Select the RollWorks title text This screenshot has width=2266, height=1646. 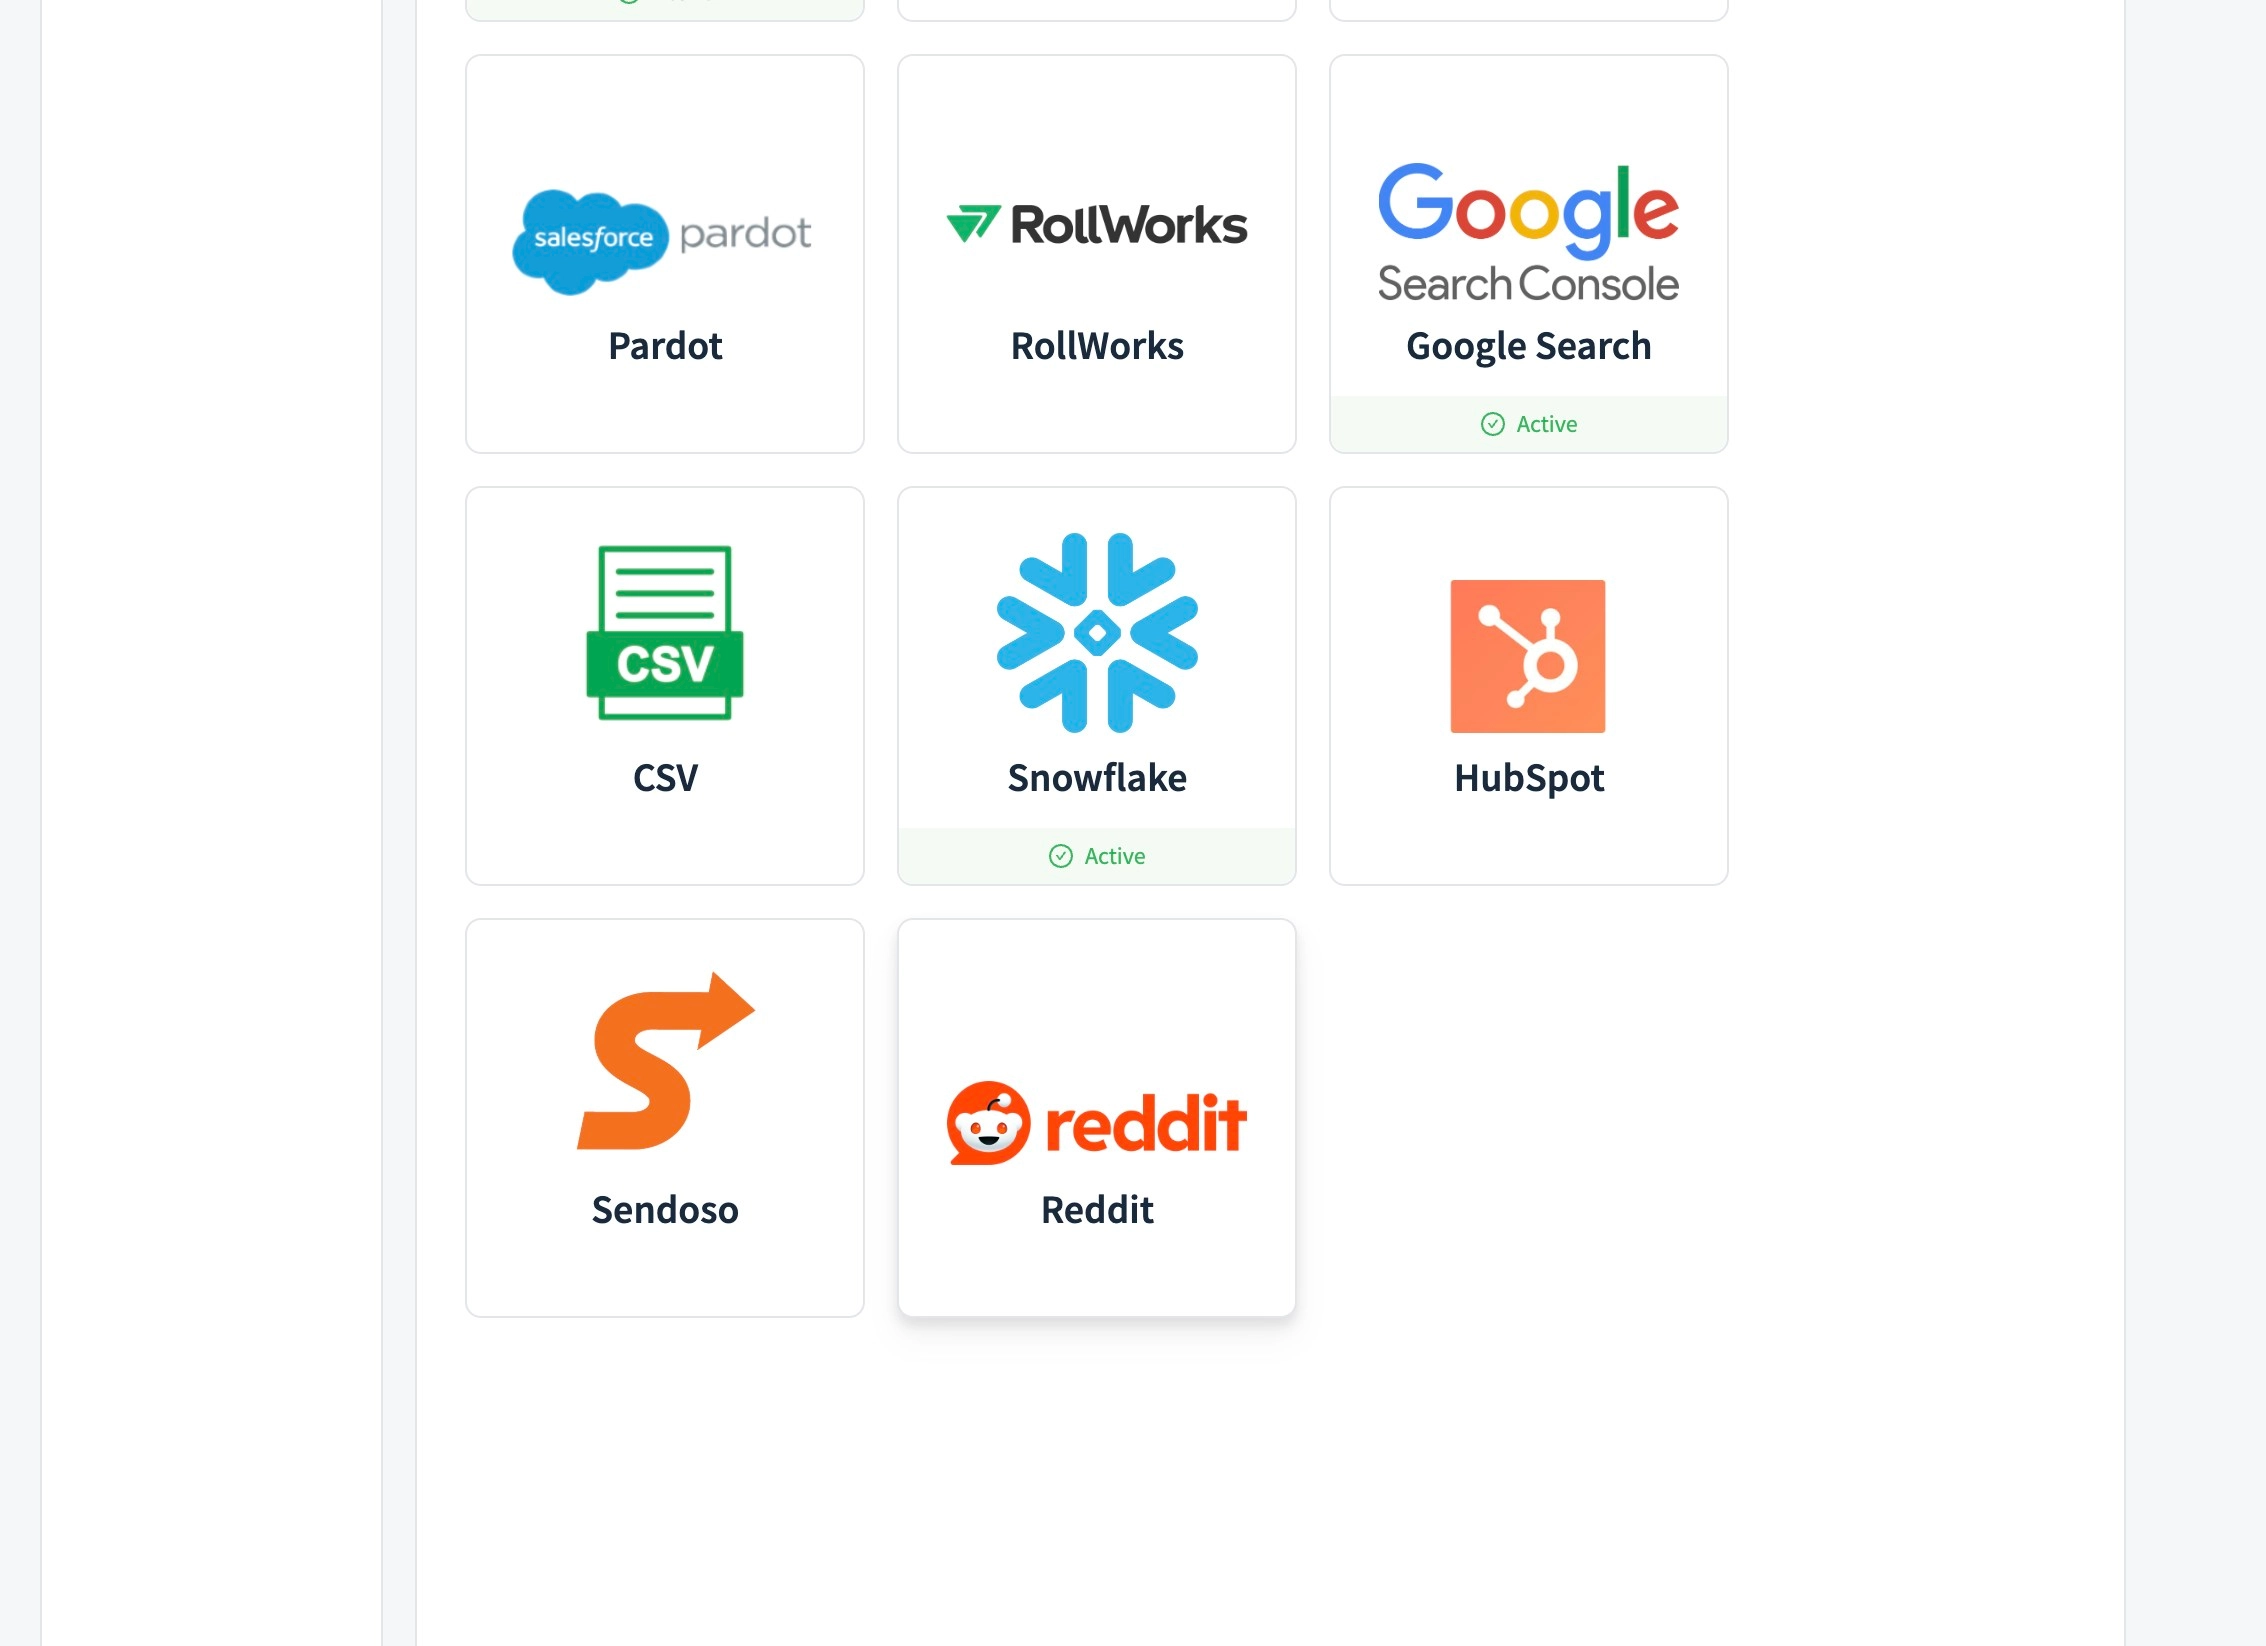[x=1097, y=346]
